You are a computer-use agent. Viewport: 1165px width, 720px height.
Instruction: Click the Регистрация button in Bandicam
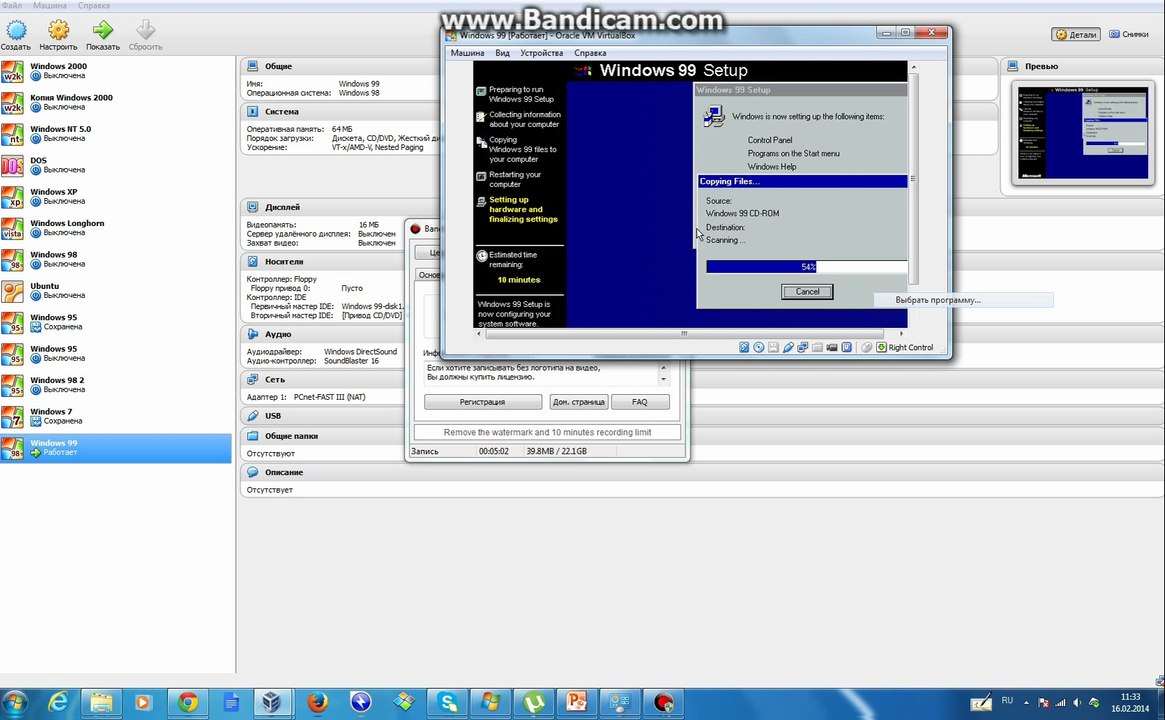[x=482, y=402]
